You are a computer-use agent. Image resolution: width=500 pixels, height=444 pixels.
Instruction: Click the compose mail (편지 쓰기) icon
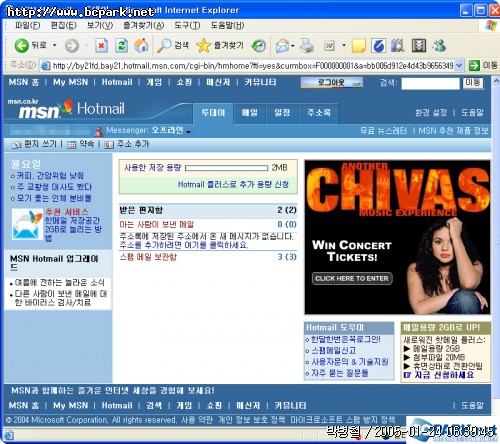[16, 144]
